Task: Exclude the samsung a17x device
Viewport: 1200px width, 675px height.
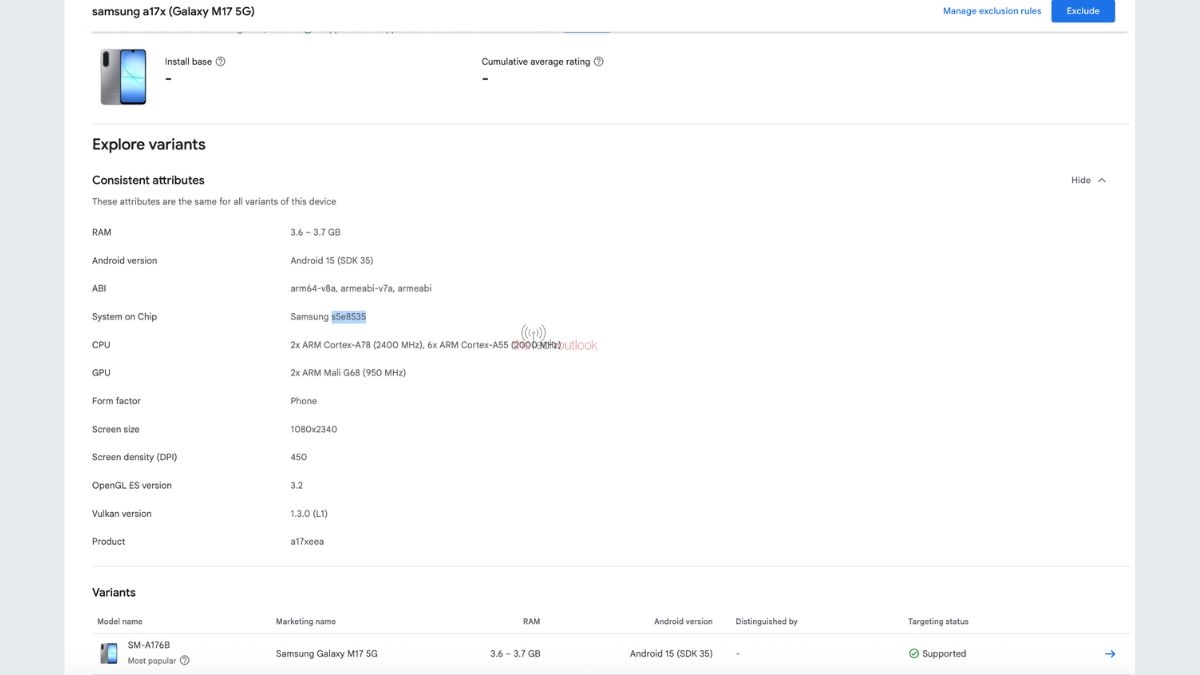Action: [x=1083, y=11]
